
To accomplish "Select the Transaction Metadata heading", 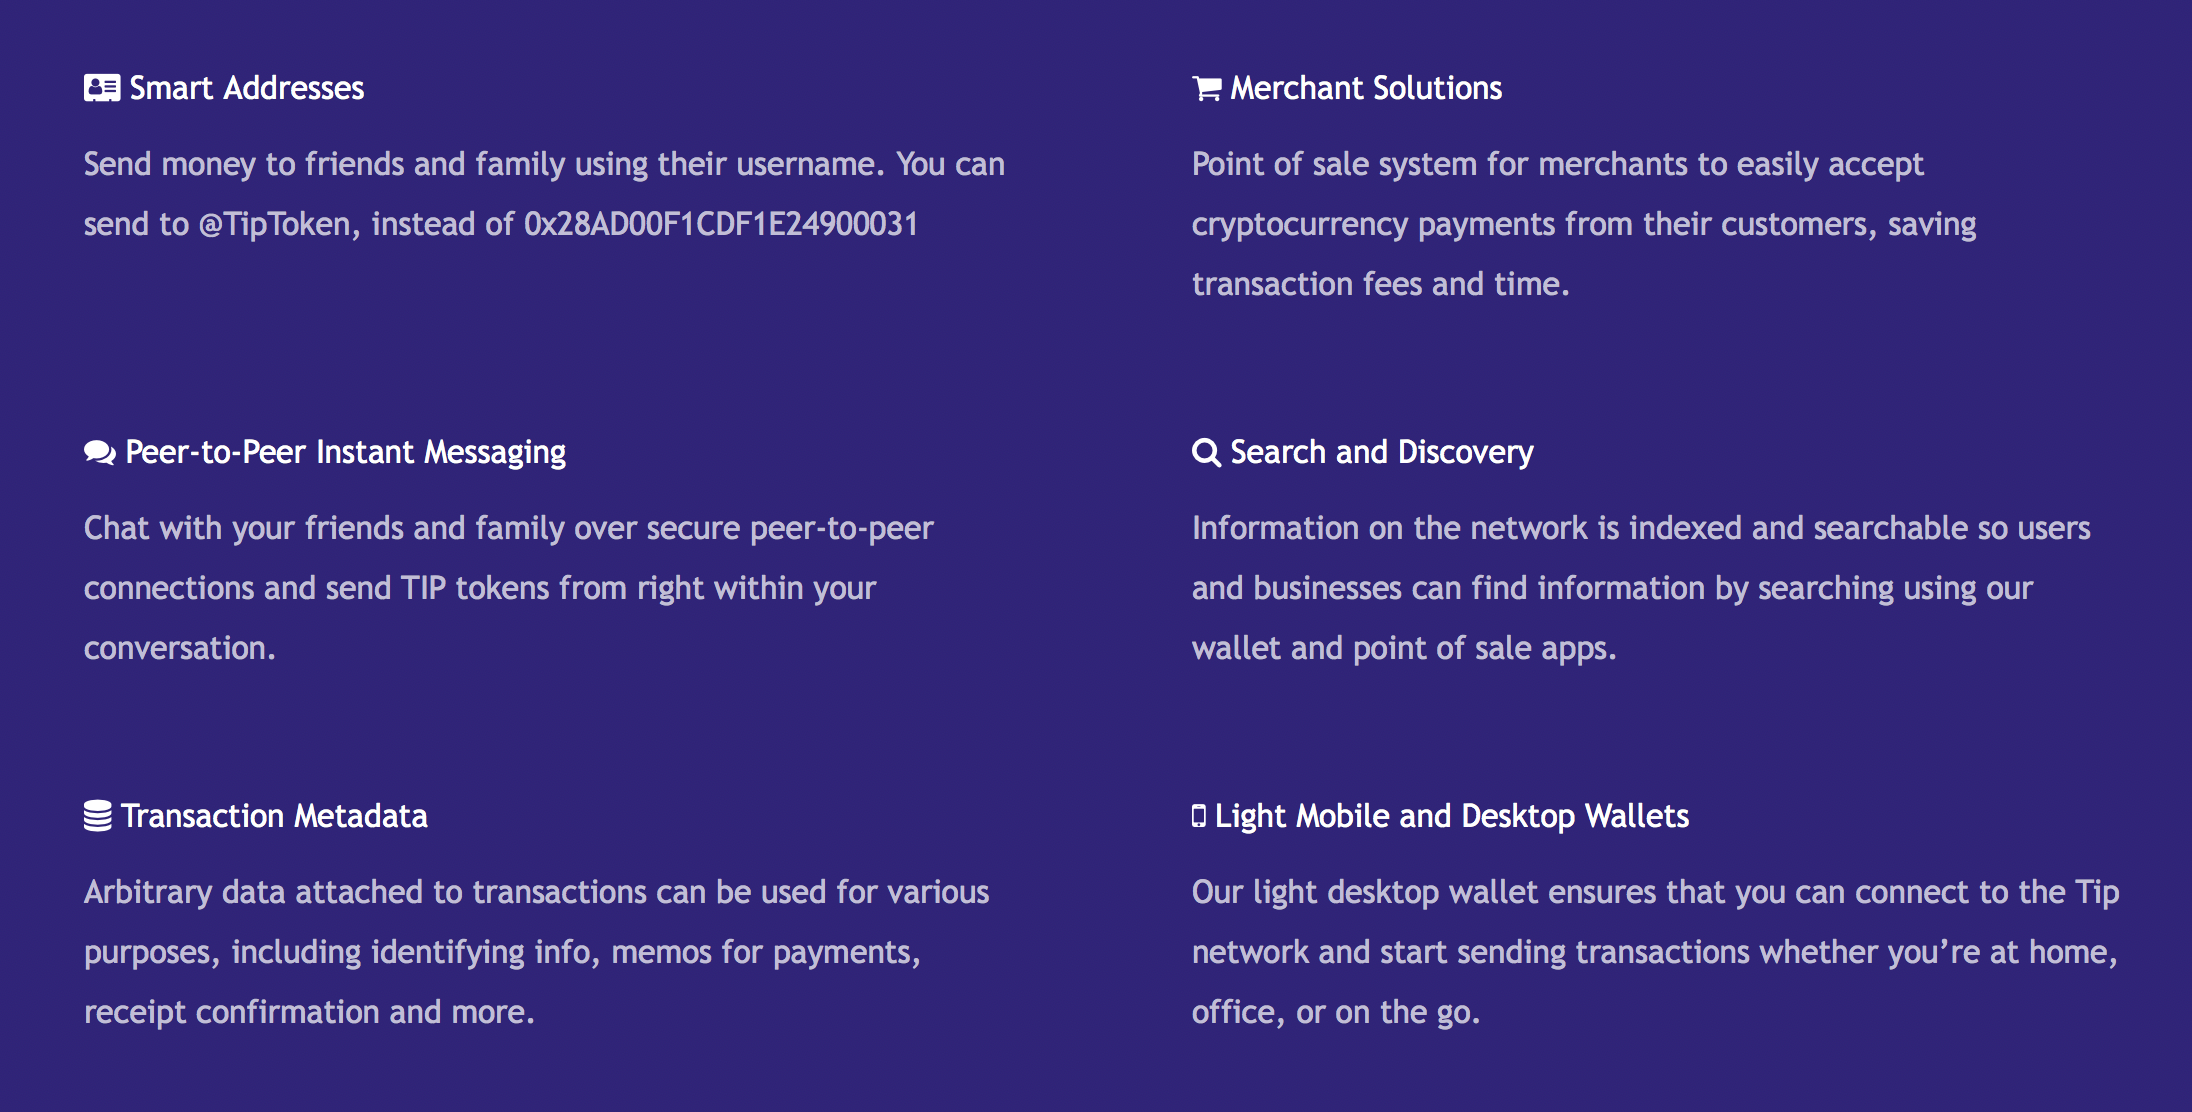I will pos(275,816).
